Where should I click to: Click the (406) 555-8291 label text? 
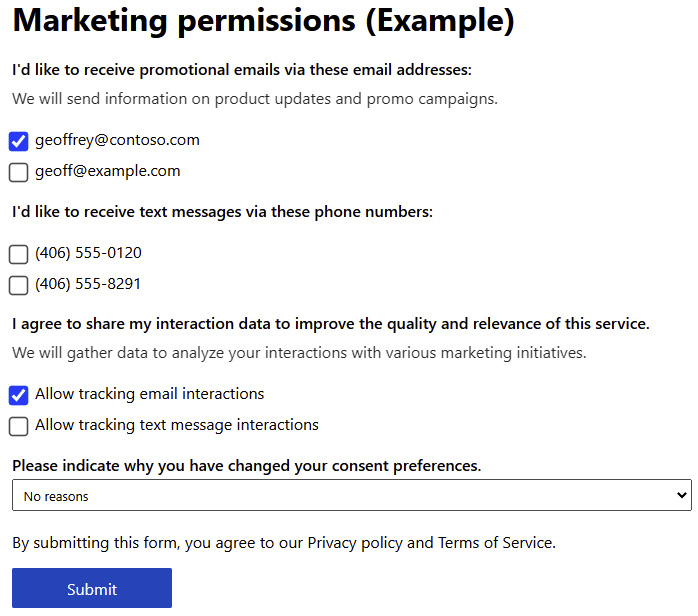tap(88, 284)
